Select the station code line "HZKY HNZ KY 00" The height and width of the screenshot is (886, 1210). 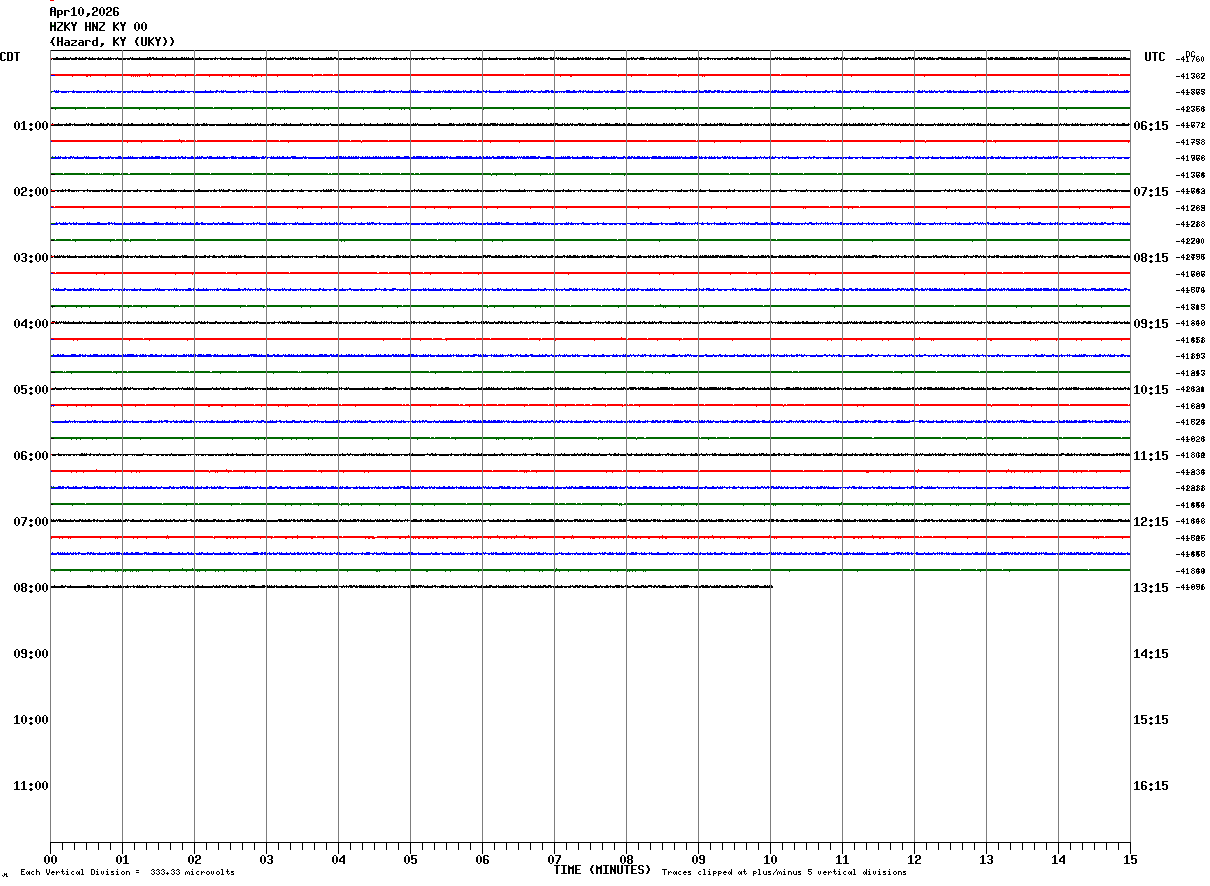click(x=98, y=27)
